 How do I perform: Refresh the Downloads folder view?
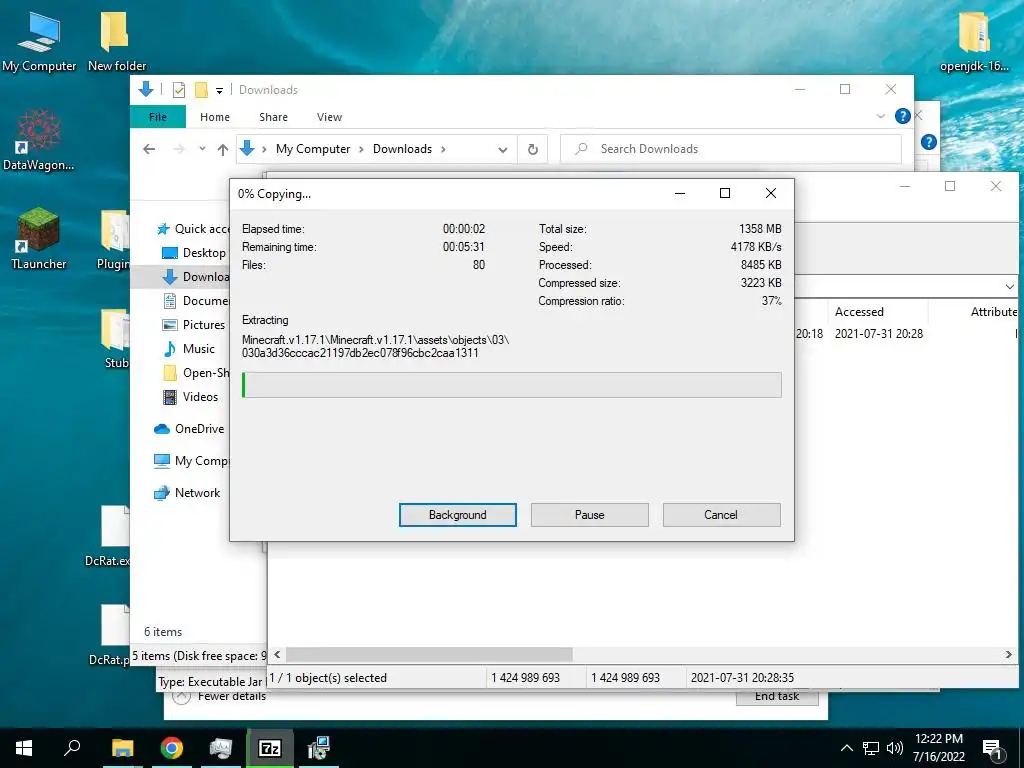click(x=533, y=150)
